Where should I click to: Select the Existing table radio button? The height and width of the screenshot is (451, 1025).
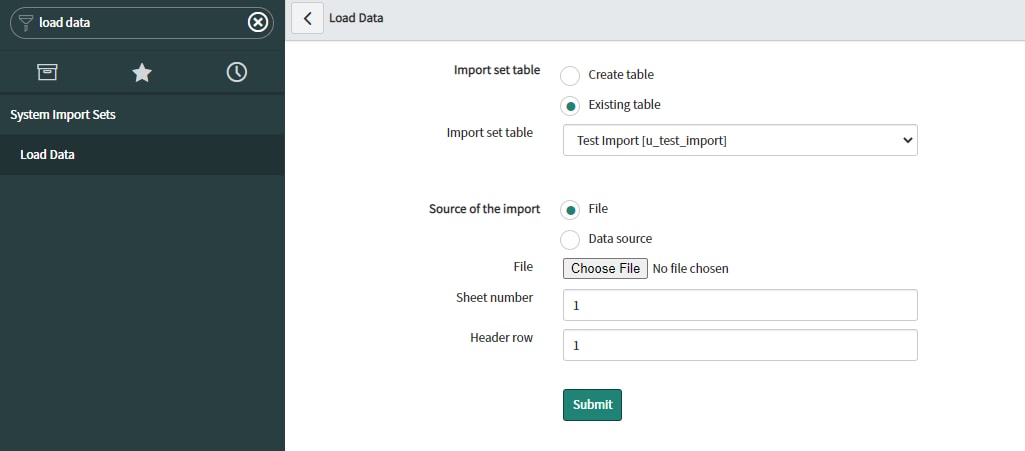pyautogui.click(x=570, y=106)
